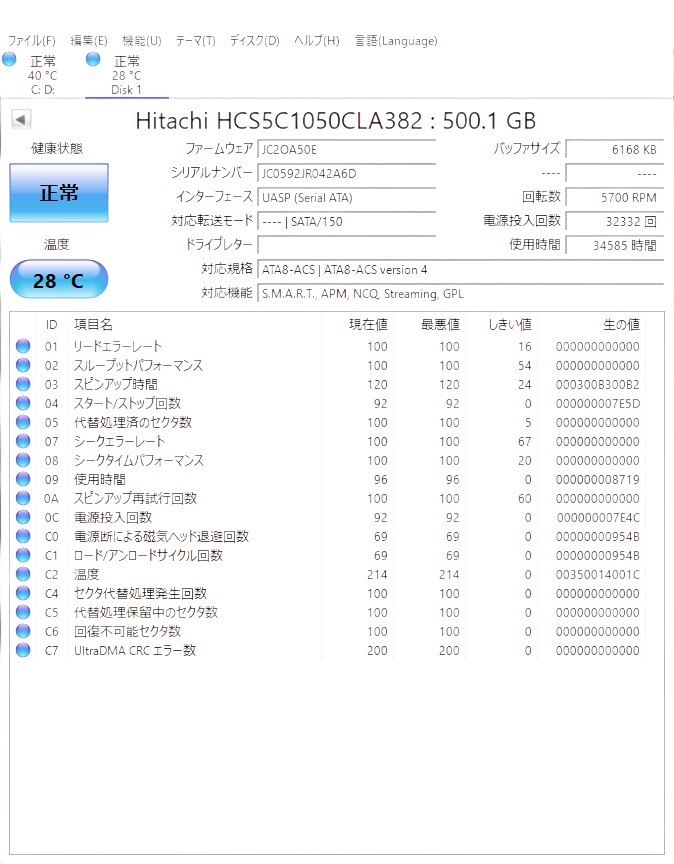674x864 pixels.
Task: Click status orb for 使用時間 row
Action: pos(23,479)
